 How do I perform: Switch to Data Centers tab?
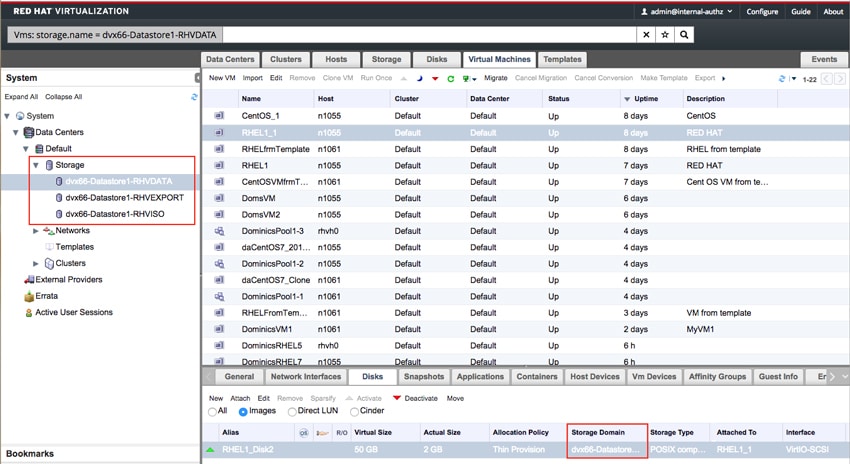(230, 60)
